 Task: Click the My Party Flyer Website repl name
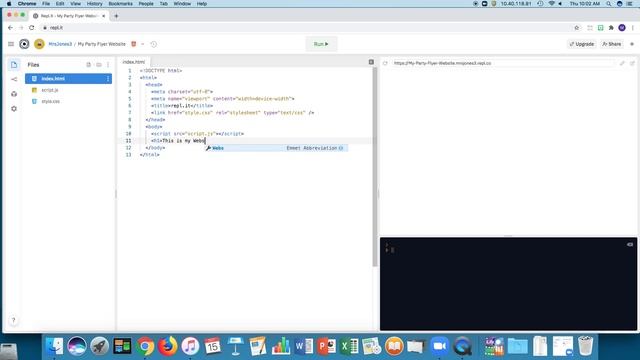coord(102,44)
